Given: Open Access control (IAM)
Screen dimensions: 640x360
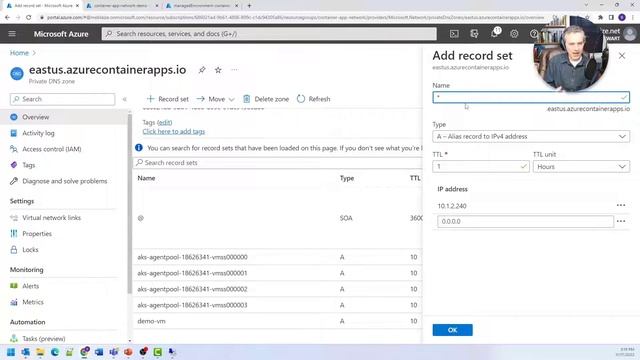Looking at the screenshot, I should point(52,149).
